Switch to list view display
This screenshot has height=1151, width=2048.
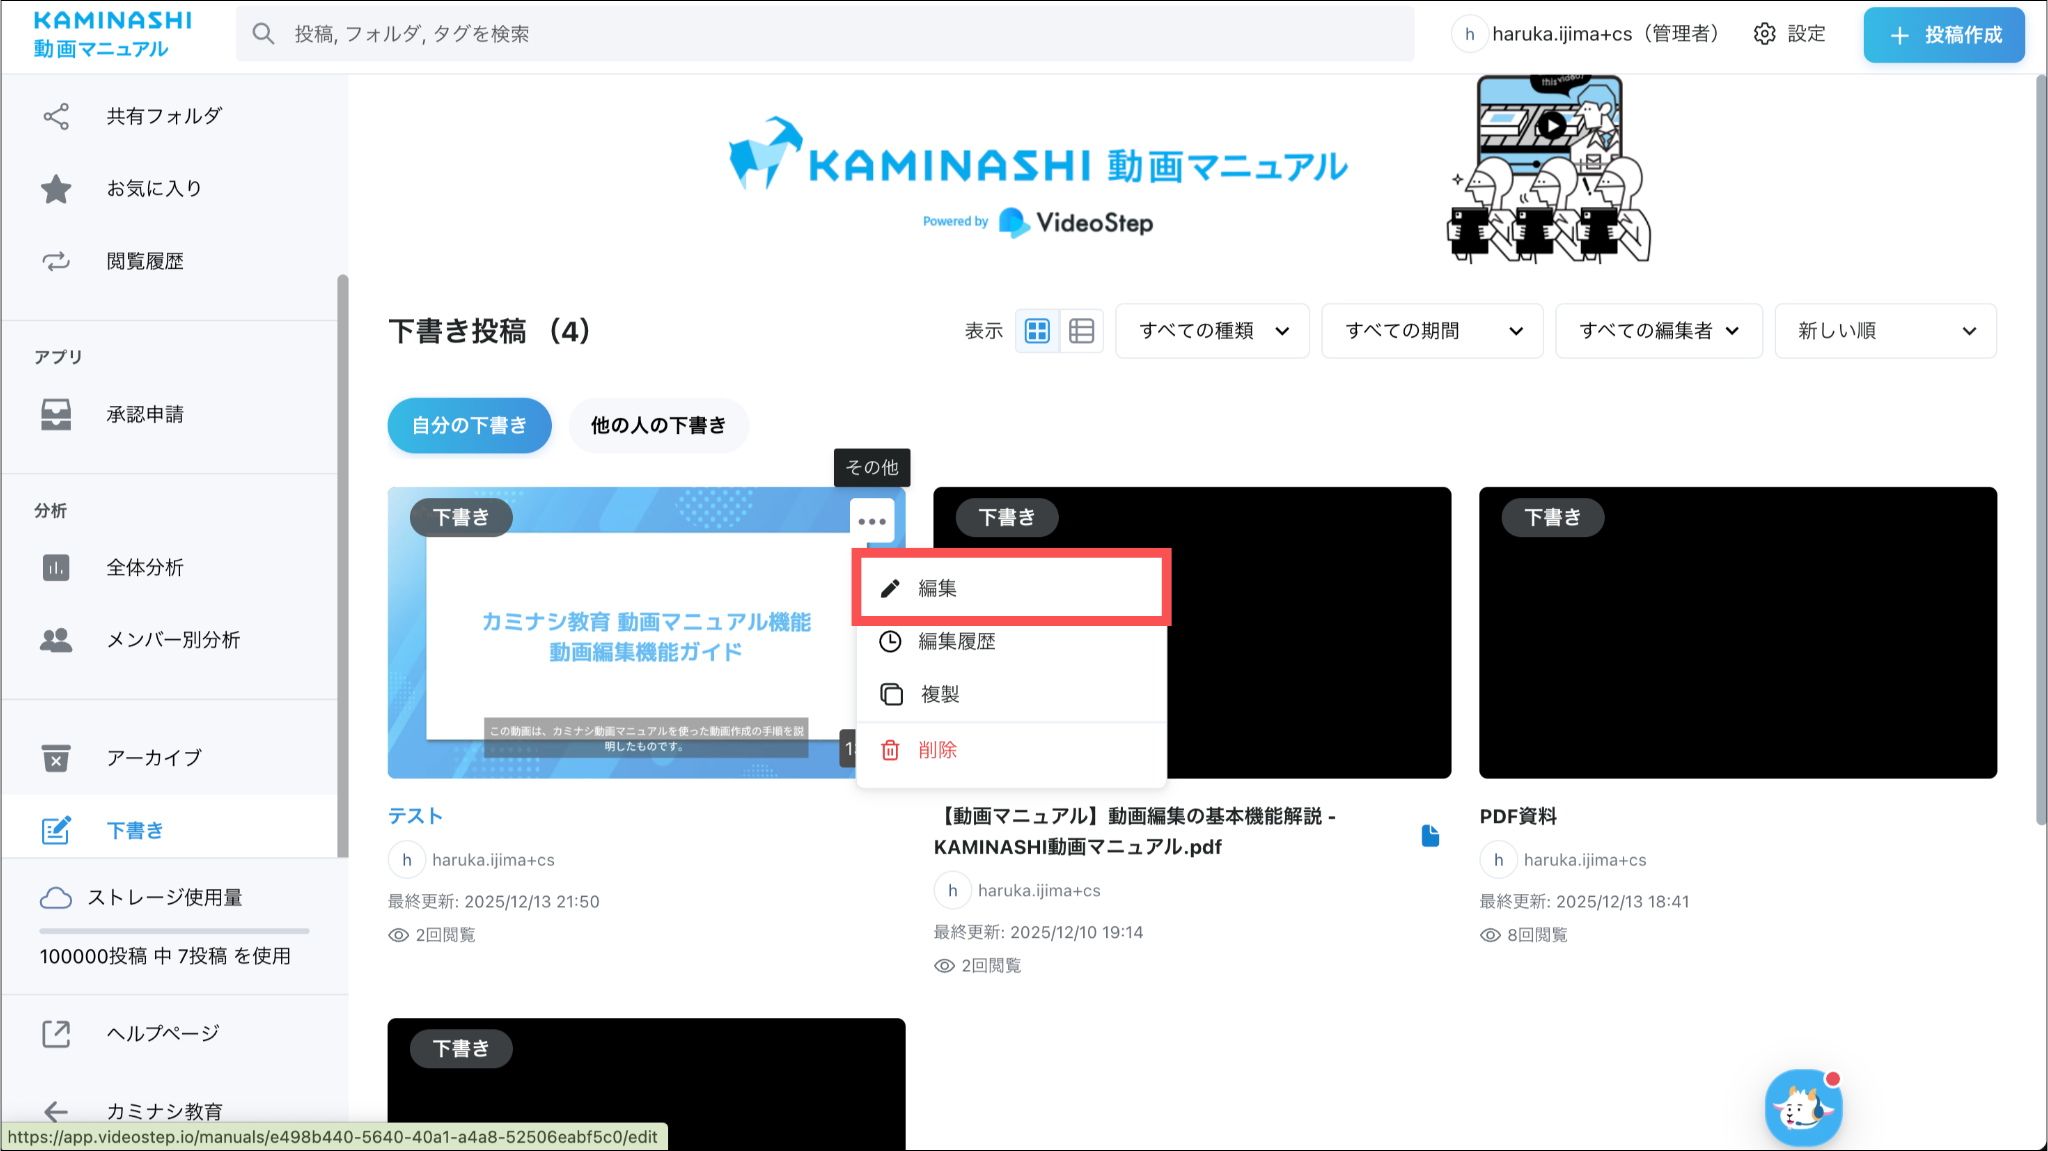[x=1081, y=331]
